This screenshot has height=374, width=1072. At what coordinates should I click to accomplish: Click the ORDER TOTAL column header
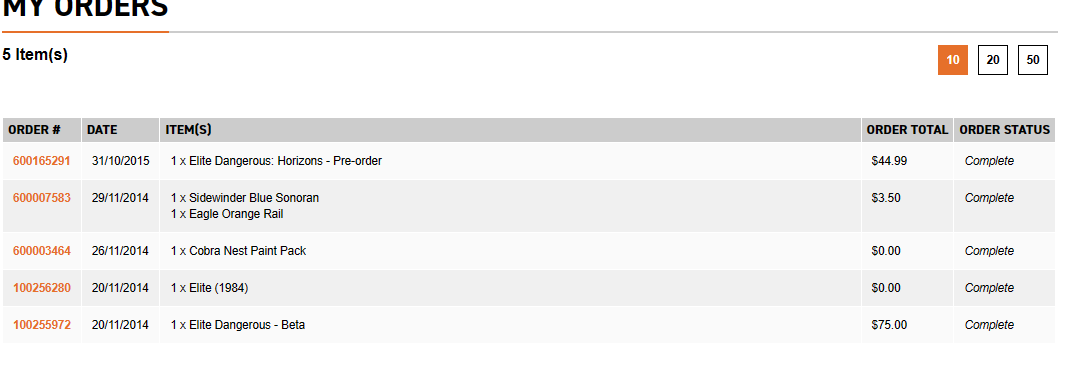coord(907,130)
